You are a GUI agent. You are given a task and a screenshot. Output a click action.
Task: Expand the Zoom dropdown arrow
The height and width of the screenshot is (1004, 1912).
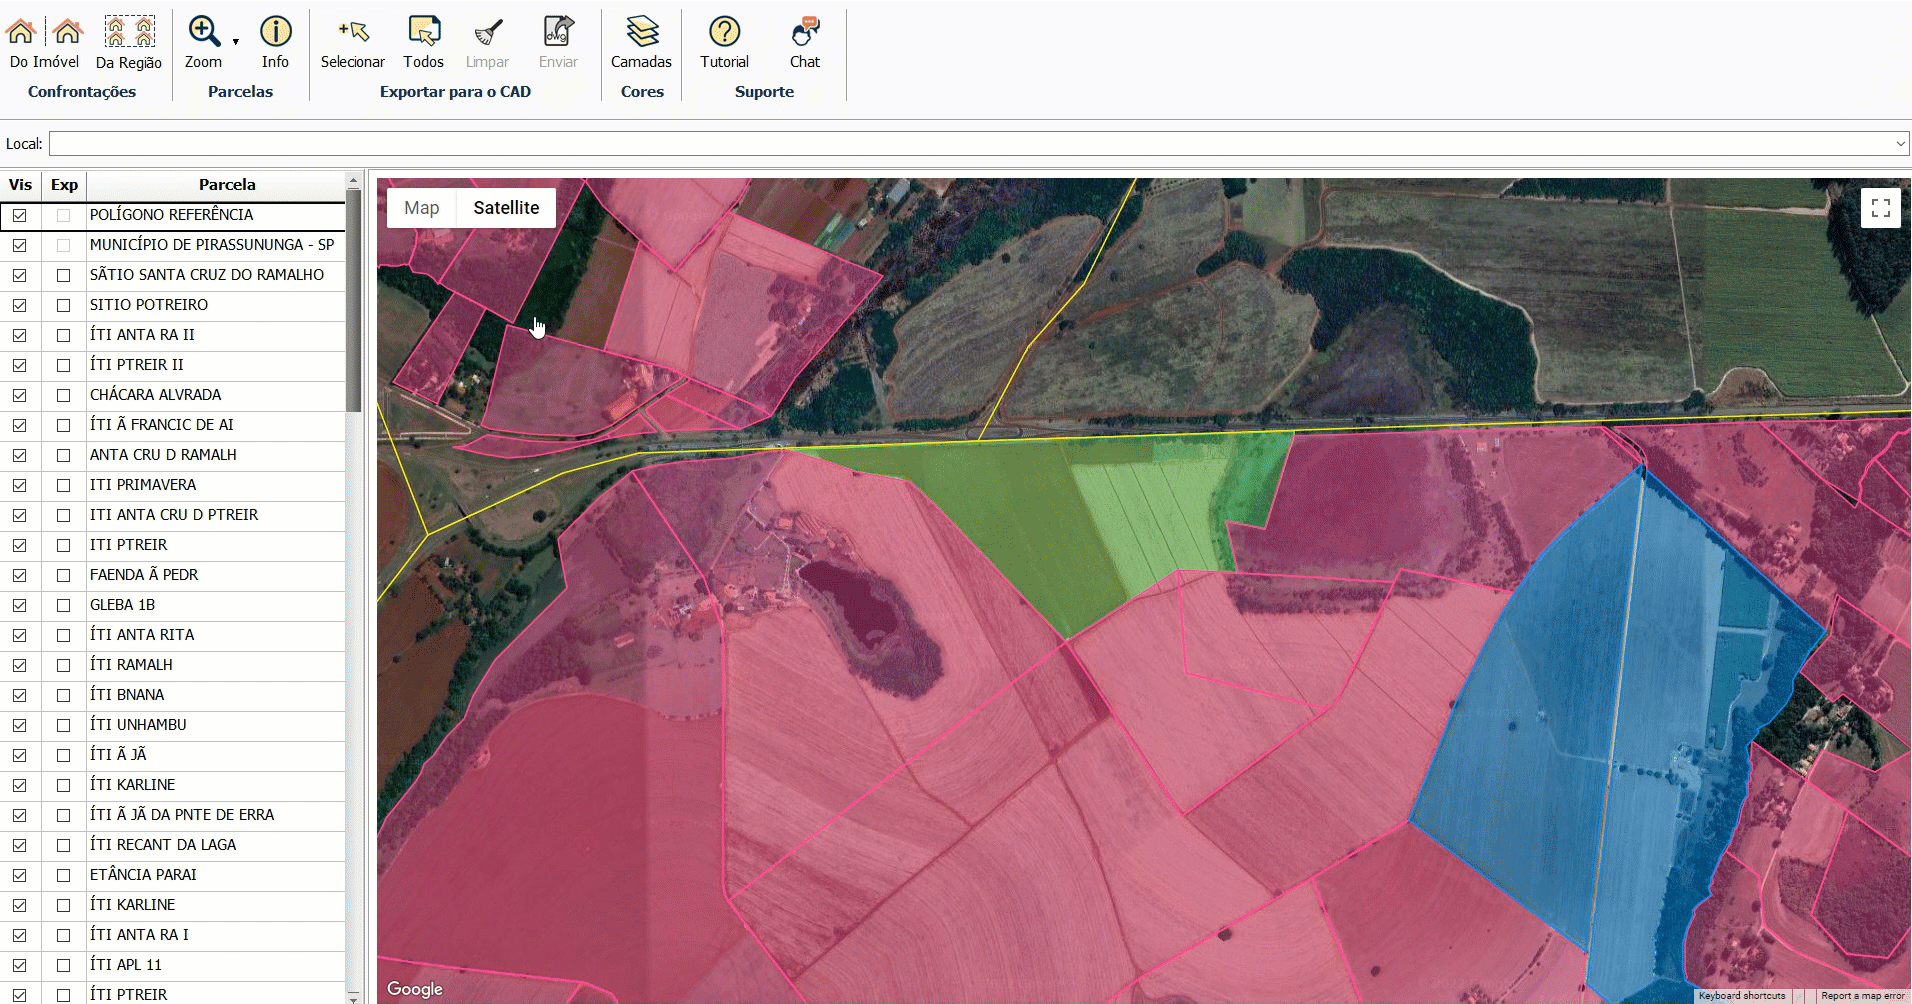(236, 42)
